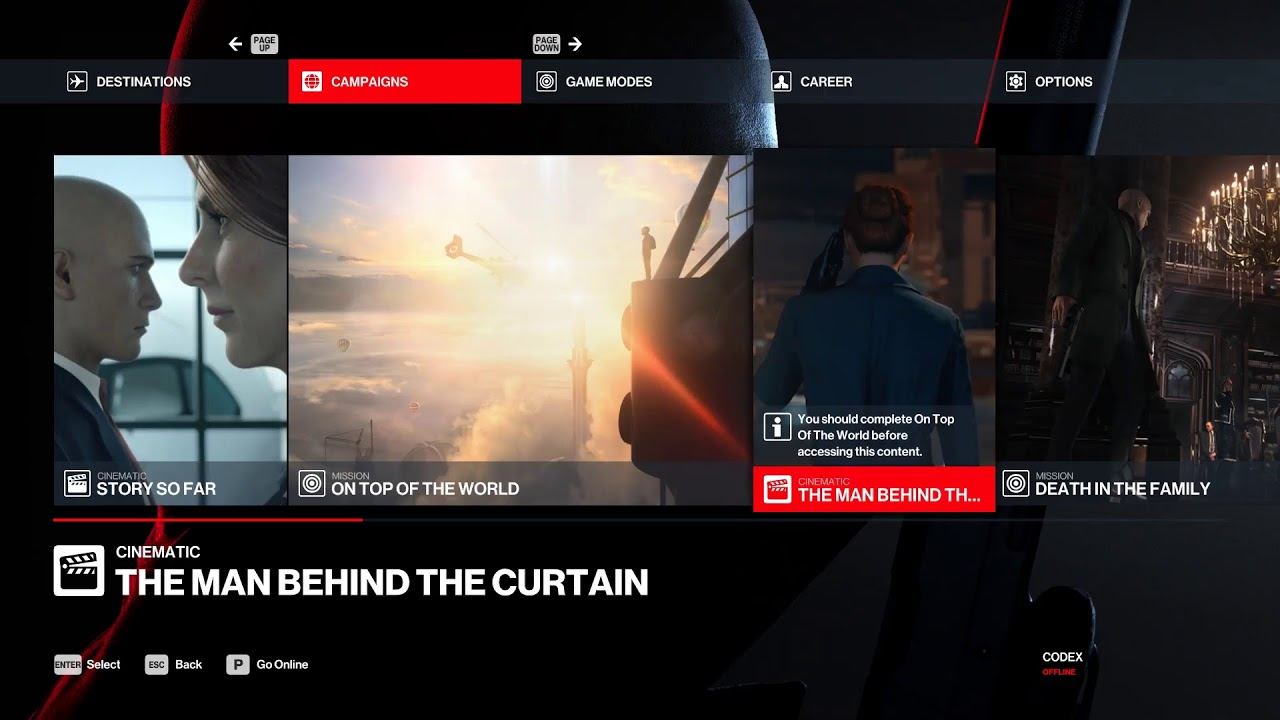This screenshot has height=720, width=1280.
Task: Open the Career tab
Action: pos(873,81)
